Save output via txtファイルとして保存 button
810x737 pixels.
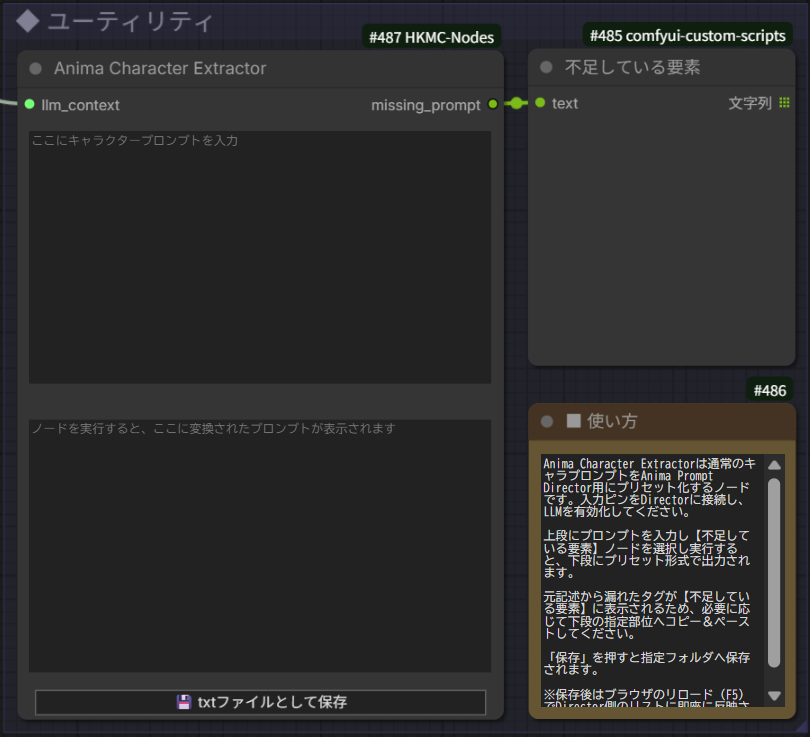[260, 702]
